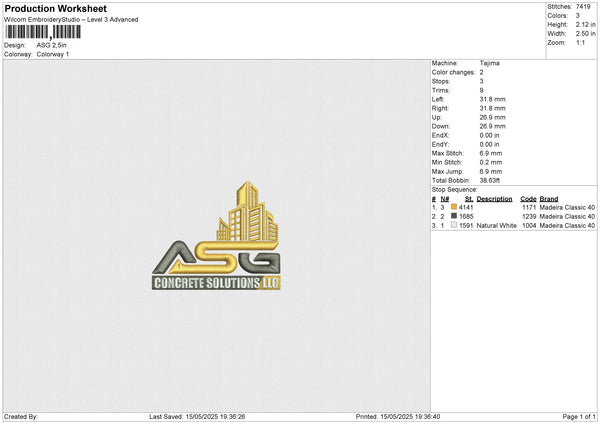Click the 'Created By:' footer label
600x424 pixels.
[21, 416]
